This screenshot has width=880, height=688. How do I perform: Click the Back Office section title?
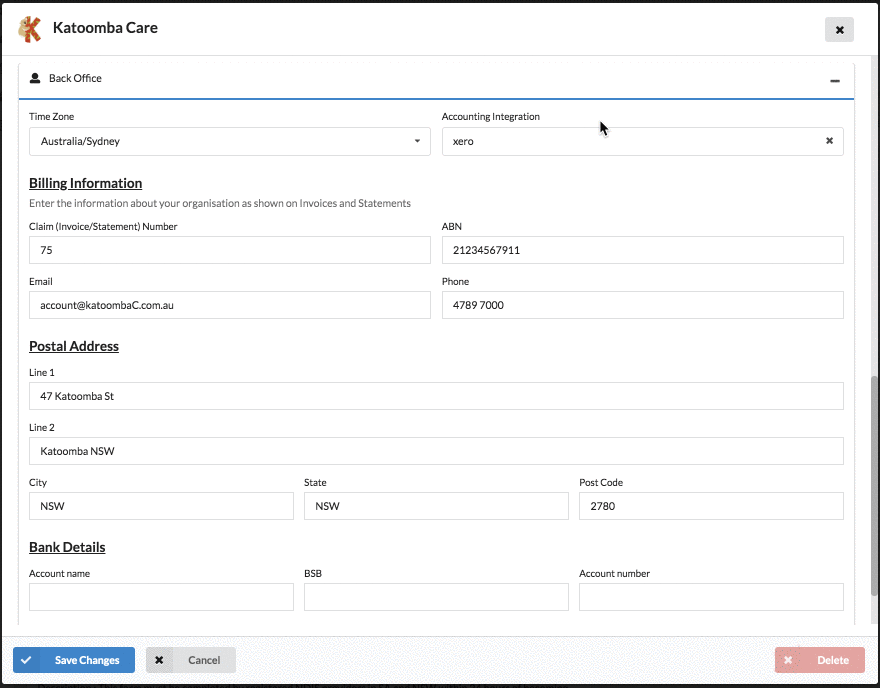click(x=75, y=78)
